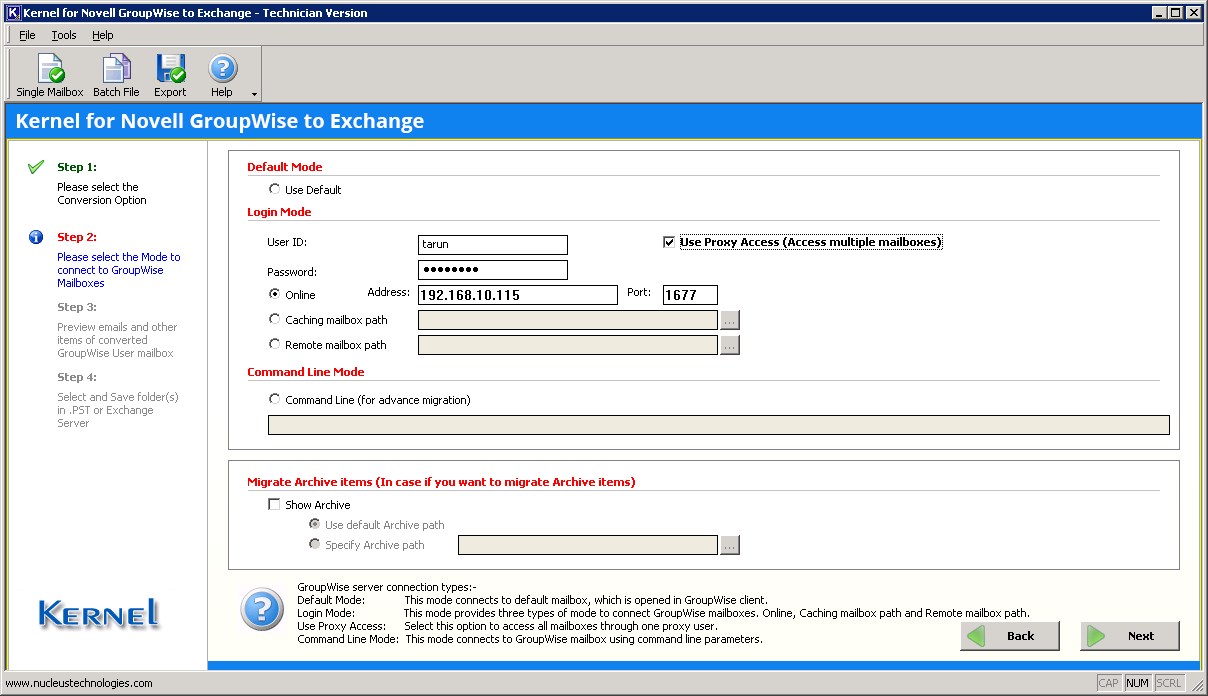Click the Port field showing 1677
The width and height of the screenshot is (1208, 696).
(x=690, y=295)
